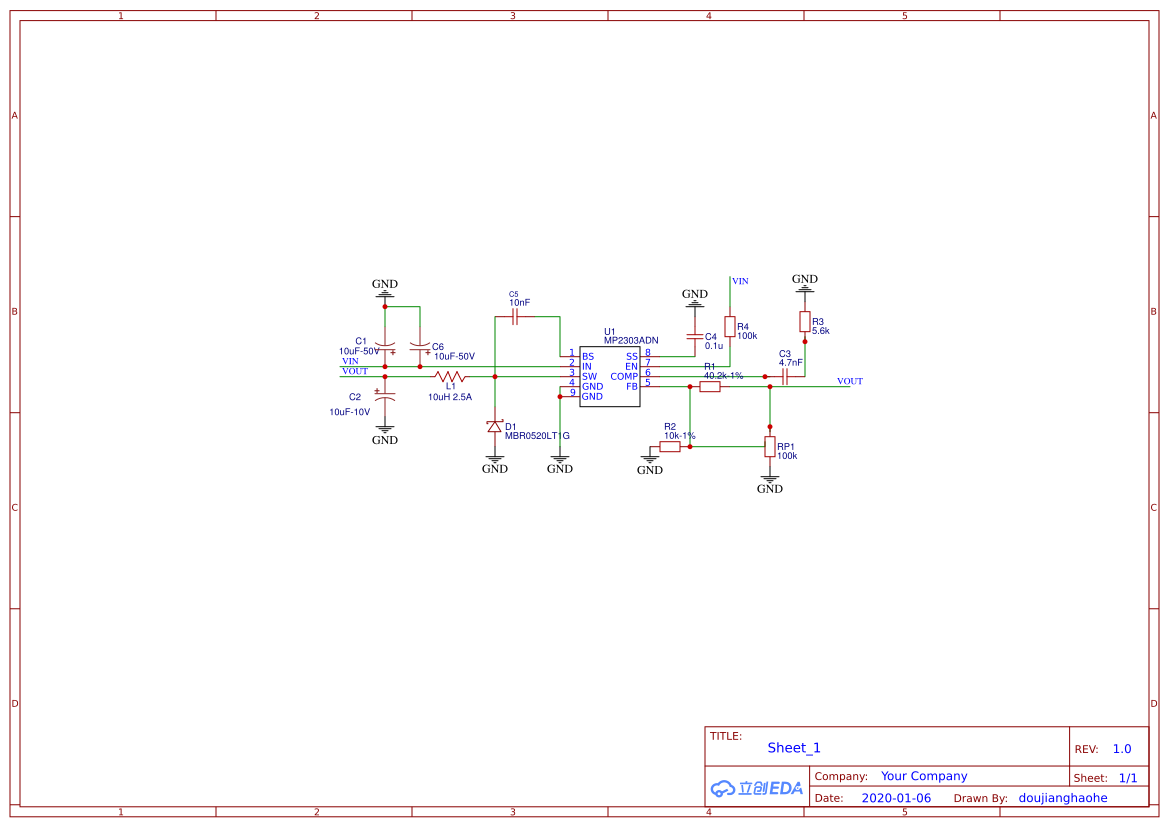Viewport: 1169px width, 827px height.
Task: Select the C4 capacitor symbol
Action: tap(695, 336)
